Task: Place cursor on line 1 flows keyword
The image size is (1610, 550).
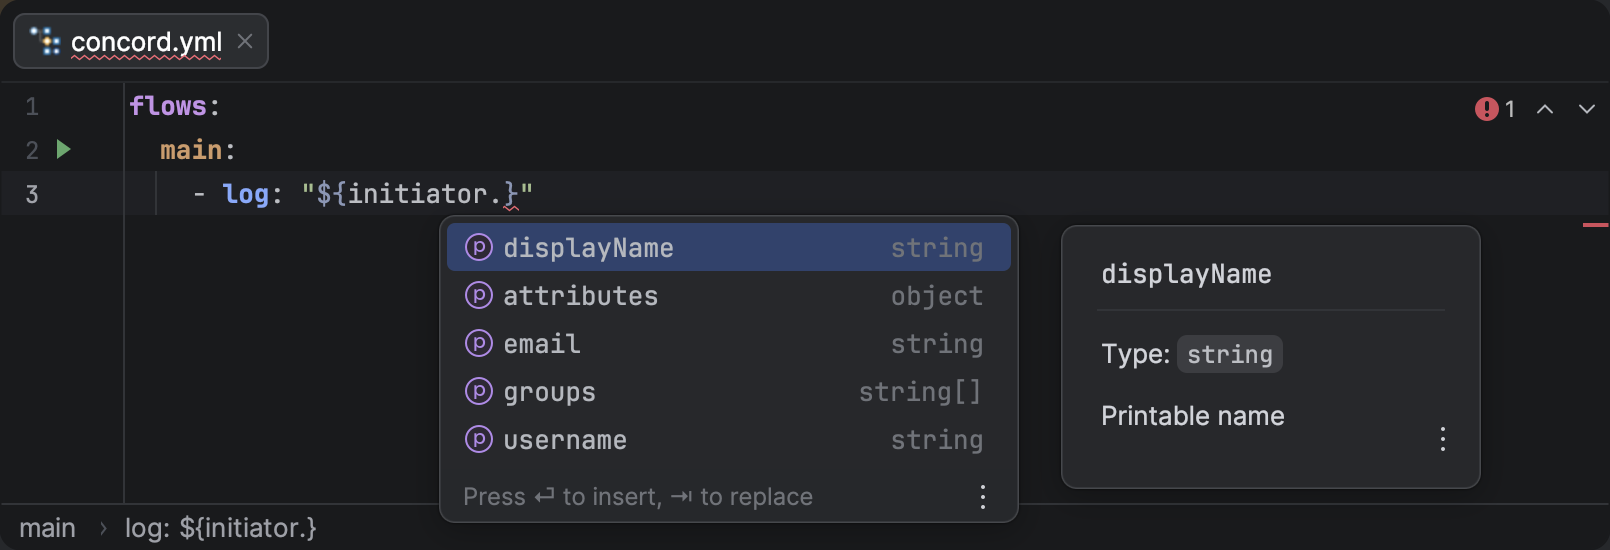Action: pos(167,106)
